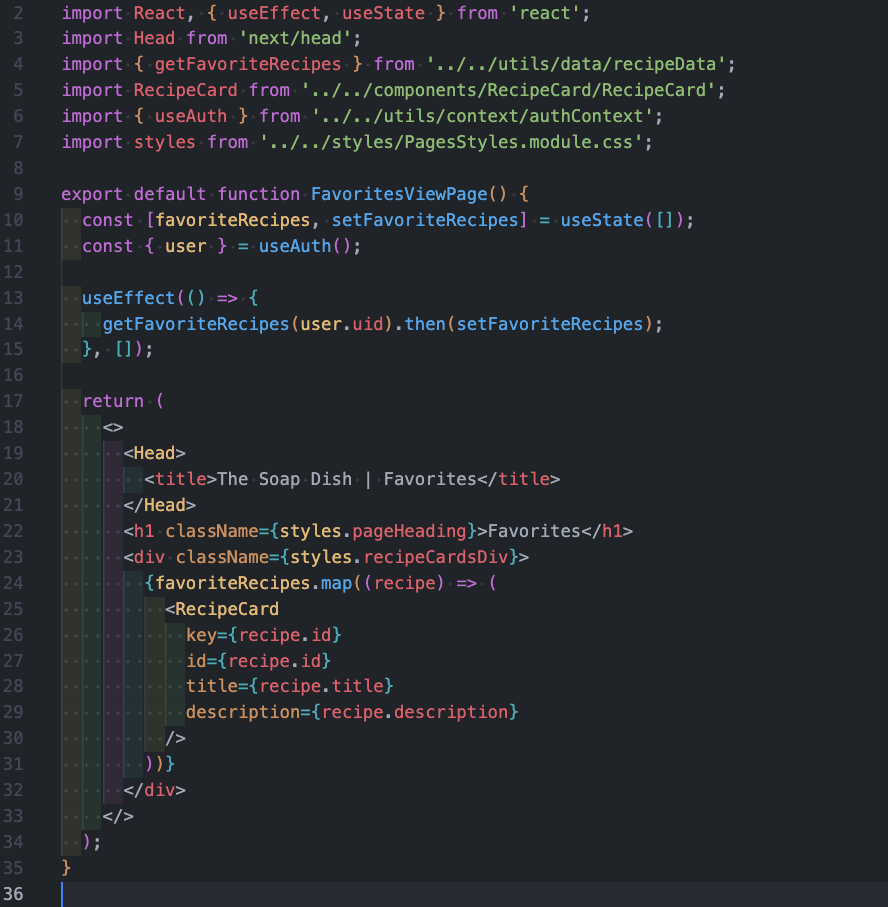The width and height of the screenshot is (888, 907).
Task: Click useEffect on line 13
Action: (128, 298)
